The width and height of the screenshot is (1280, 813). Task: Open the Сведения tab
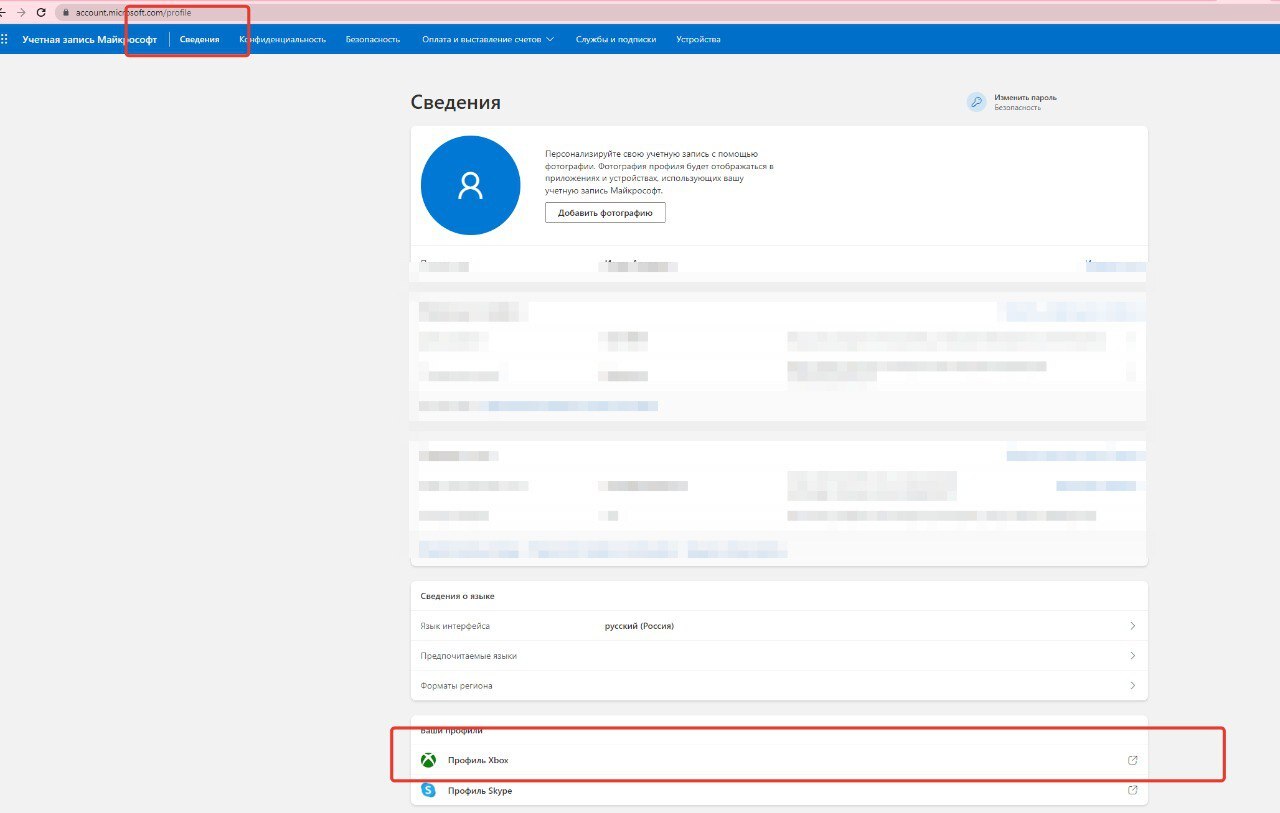click(x=200, y=39)
